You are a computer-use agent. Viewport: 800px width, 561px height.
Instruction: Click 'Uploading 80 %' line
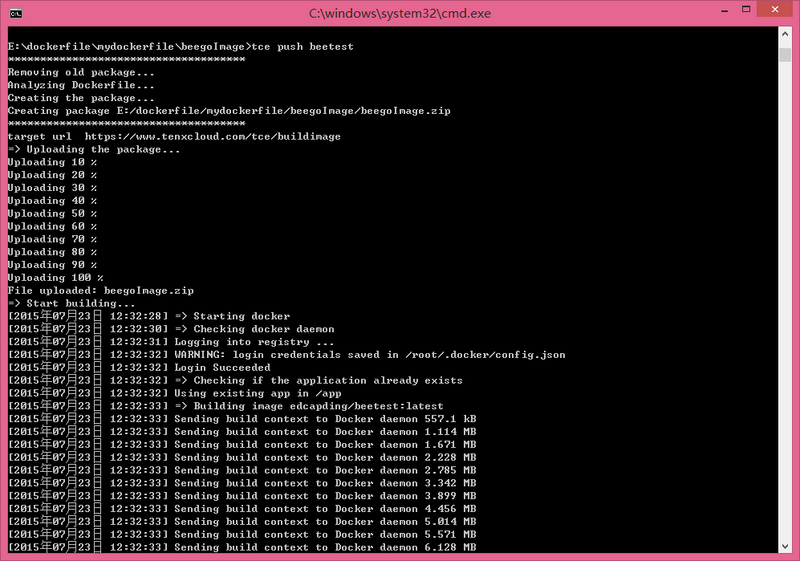52,252
